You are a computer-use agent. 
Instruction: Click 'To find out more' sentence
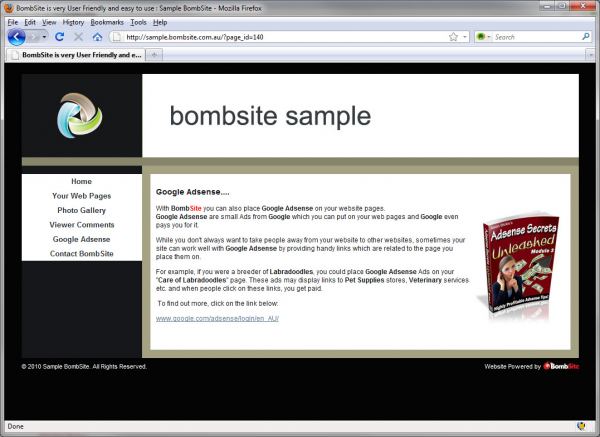218,303
